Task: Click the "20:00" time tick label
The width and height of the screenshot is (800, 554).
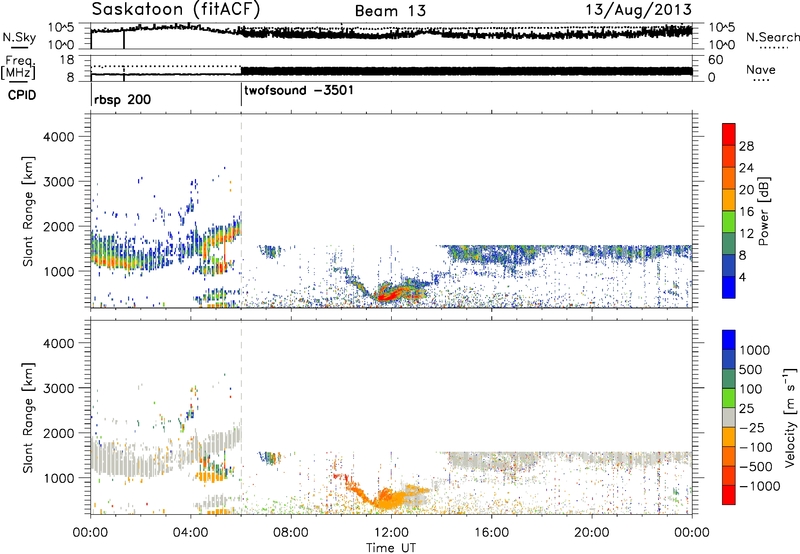Action: pos(592,533)
